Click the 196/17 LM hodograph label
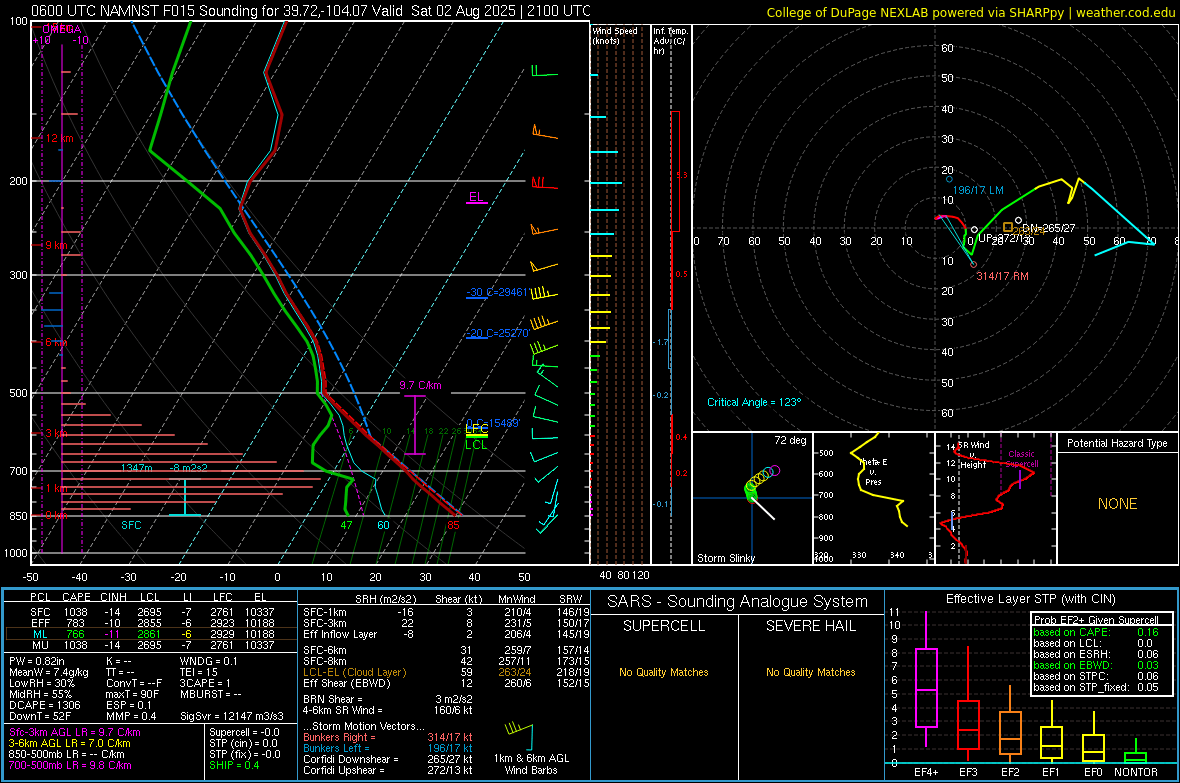The height and width of the screenshot is (783, 1180). point(978,190)
